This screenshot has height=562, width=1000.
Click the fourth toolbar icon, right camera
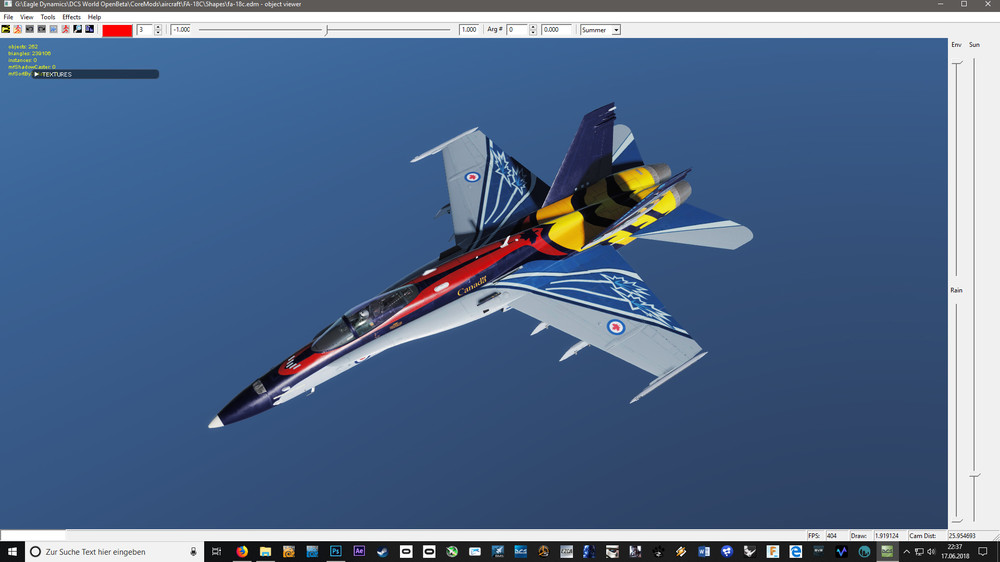coord(41,29)
